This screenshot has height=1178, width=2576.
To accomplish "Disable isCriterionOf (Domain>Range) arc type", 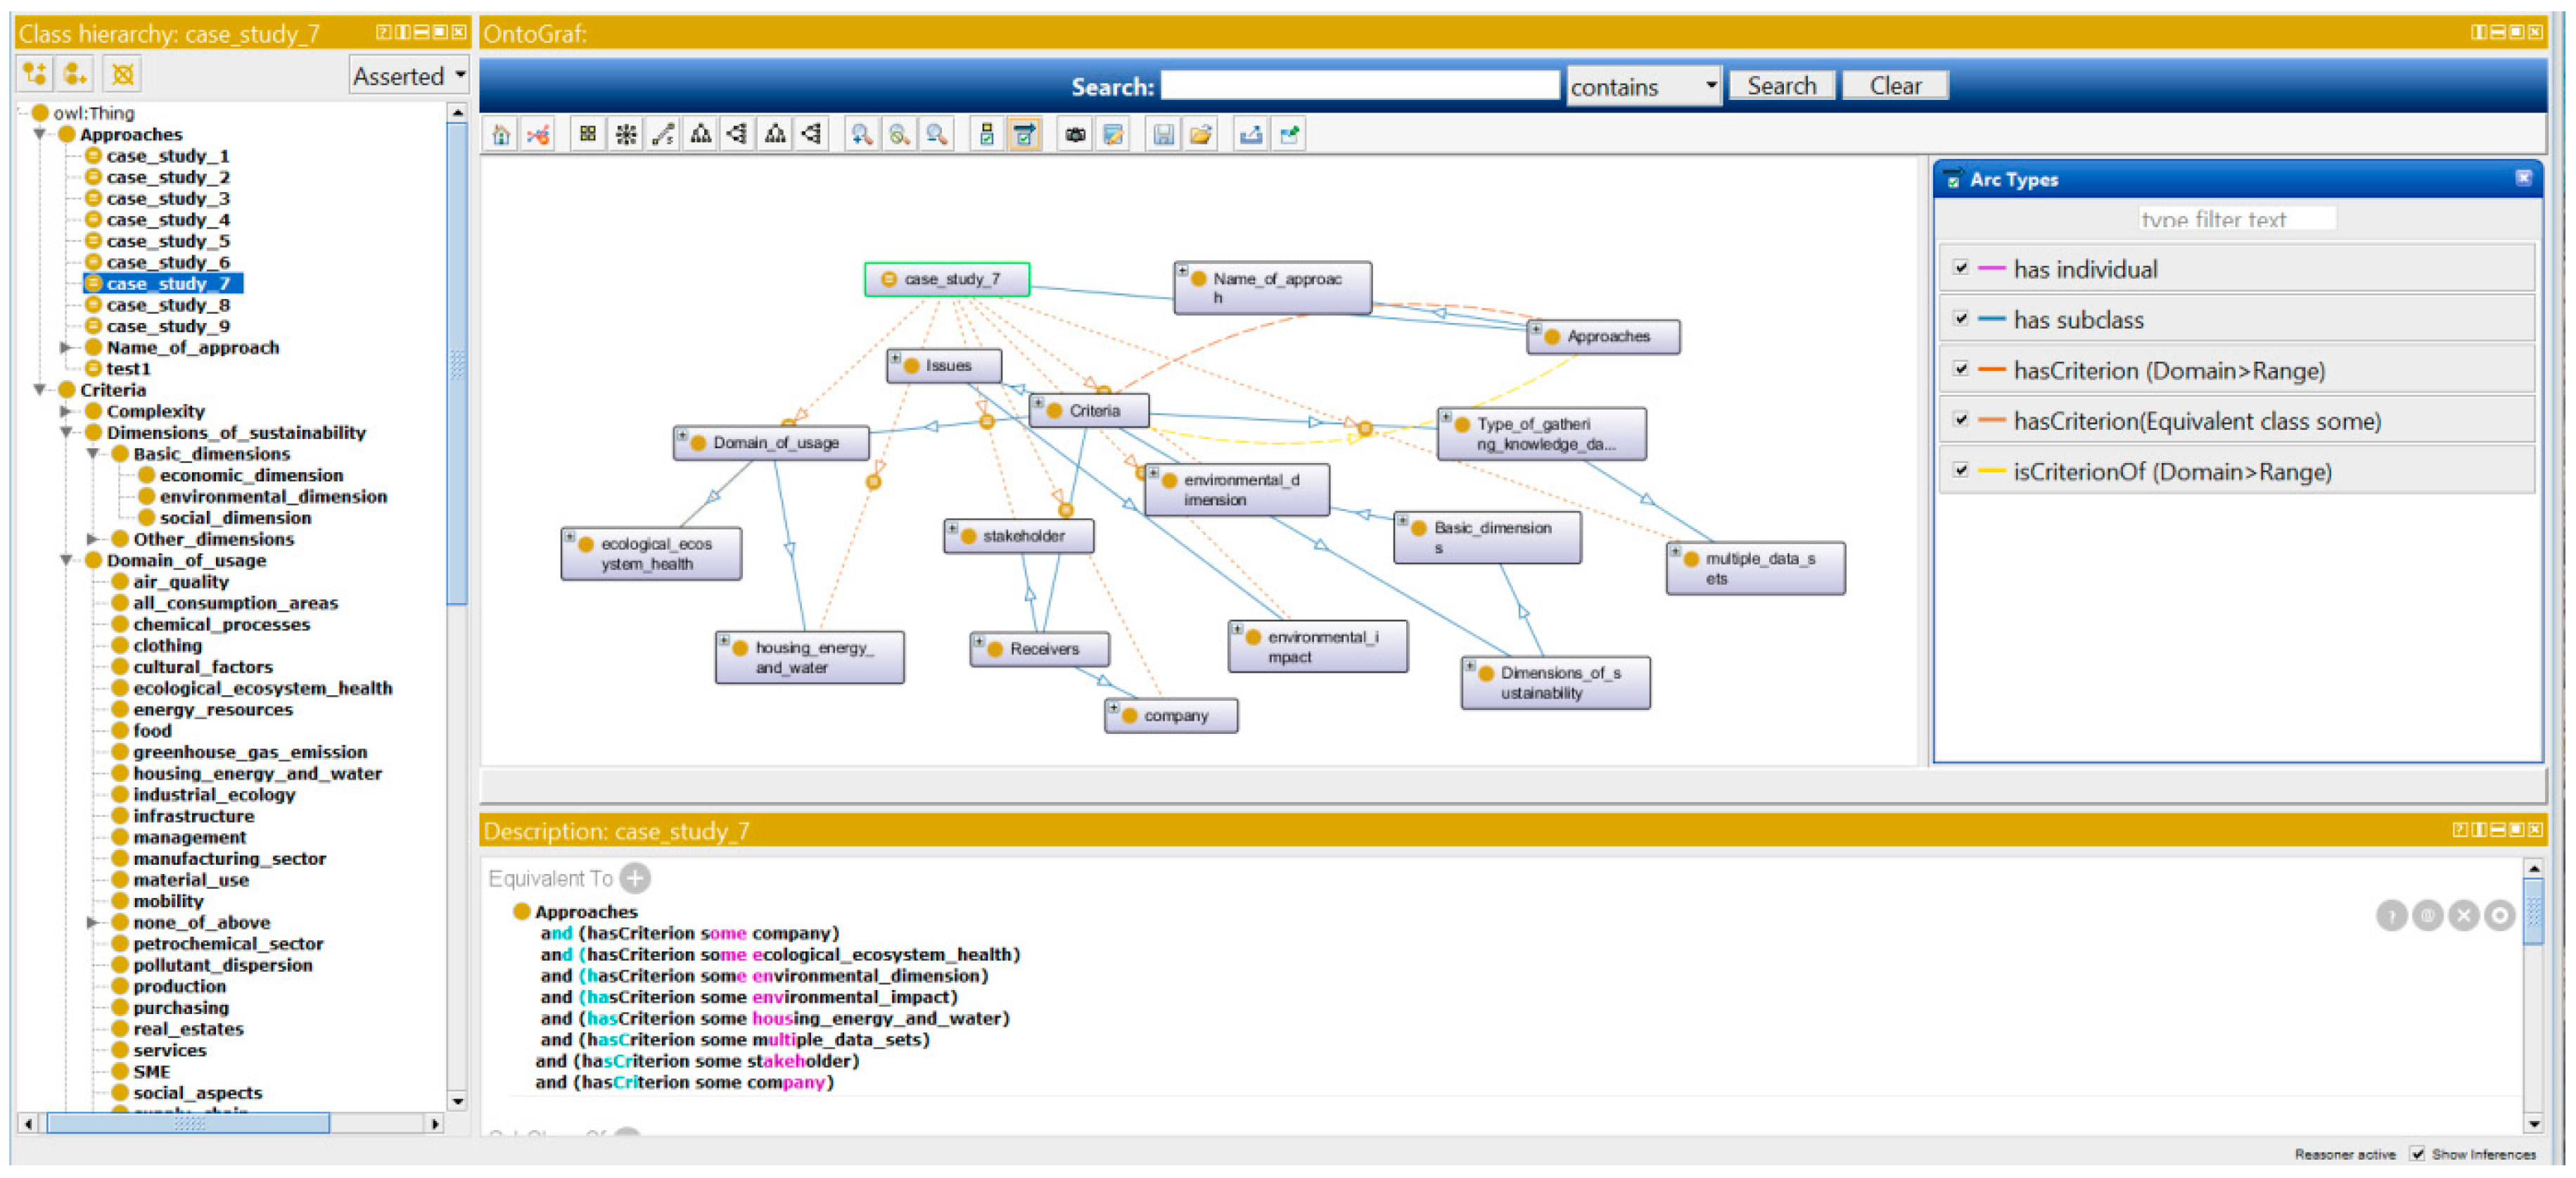I will coord(1961,470).
